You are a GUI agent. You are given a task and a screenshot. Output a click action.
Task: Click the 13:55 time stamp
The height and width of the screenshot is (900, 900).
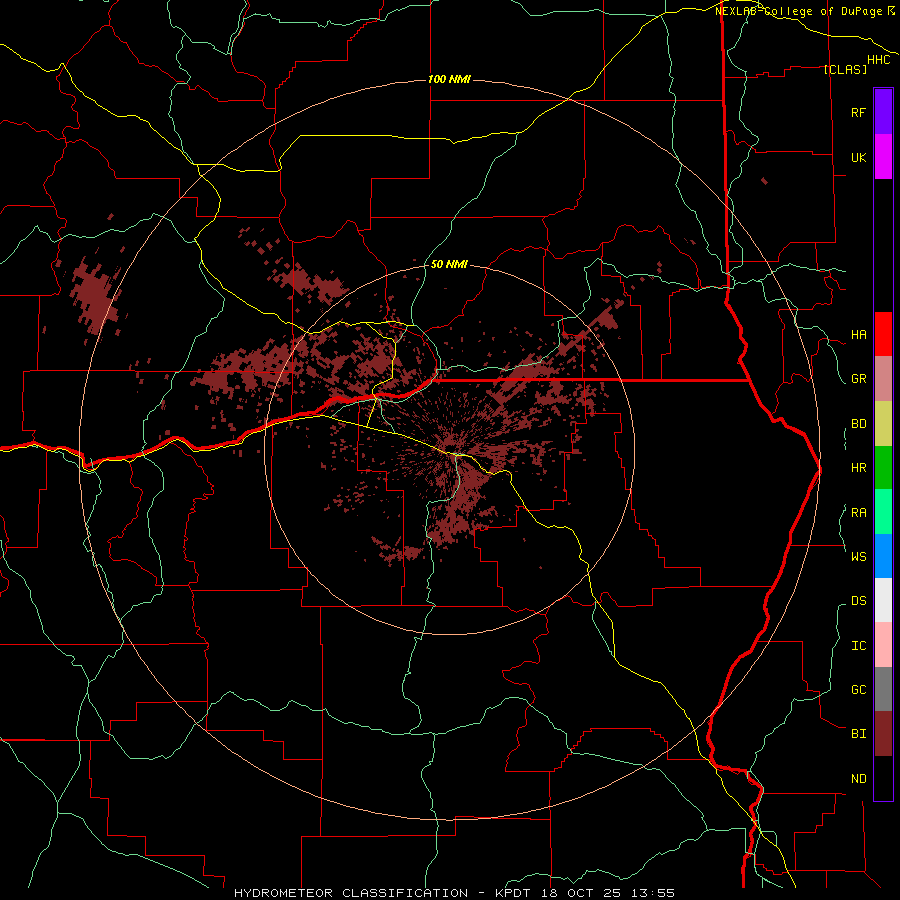pos(653,893)
